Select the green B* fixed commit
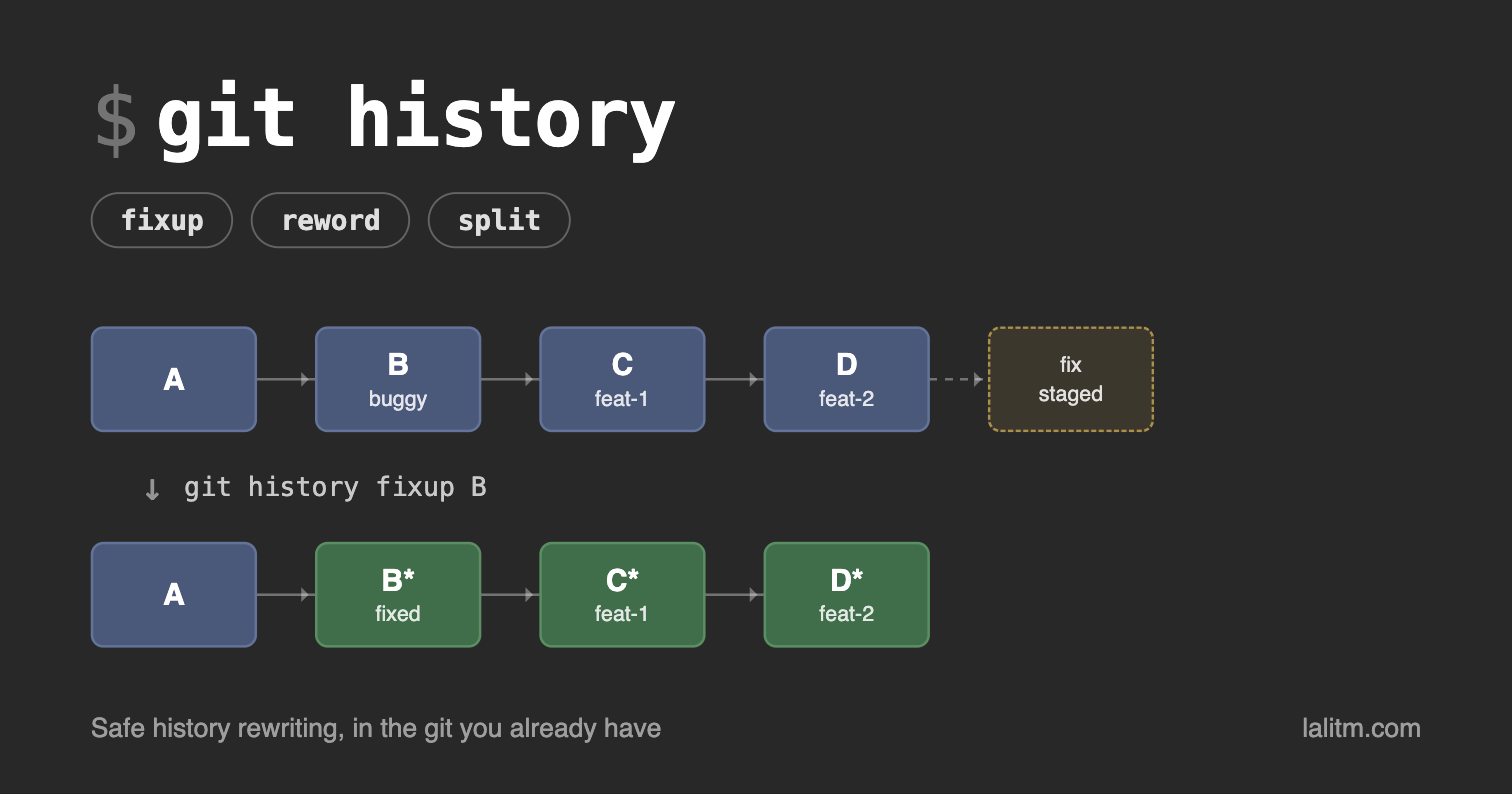Image resolution: width=1512 pixels, height=794 pixels. tap(398, 595)
